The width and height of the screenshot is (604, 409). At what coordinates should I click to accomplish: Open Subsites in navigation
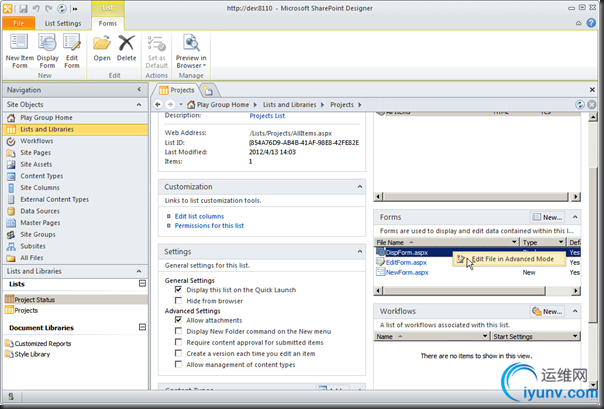(x=33, y=246)
